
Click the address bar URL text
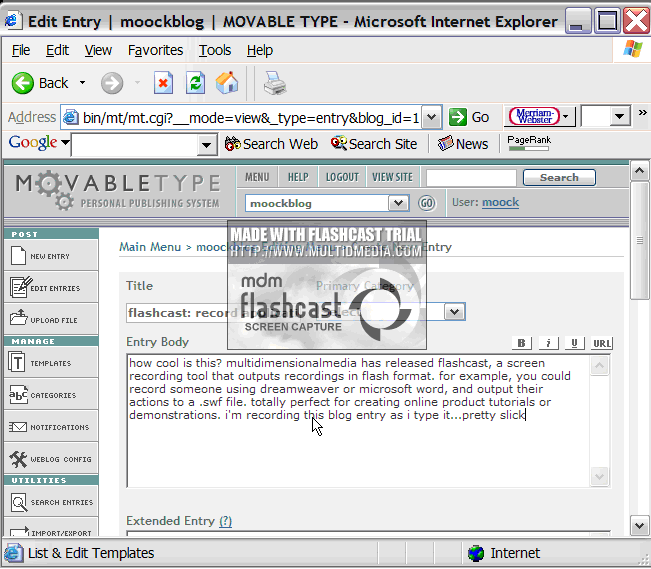pos(251,118)
